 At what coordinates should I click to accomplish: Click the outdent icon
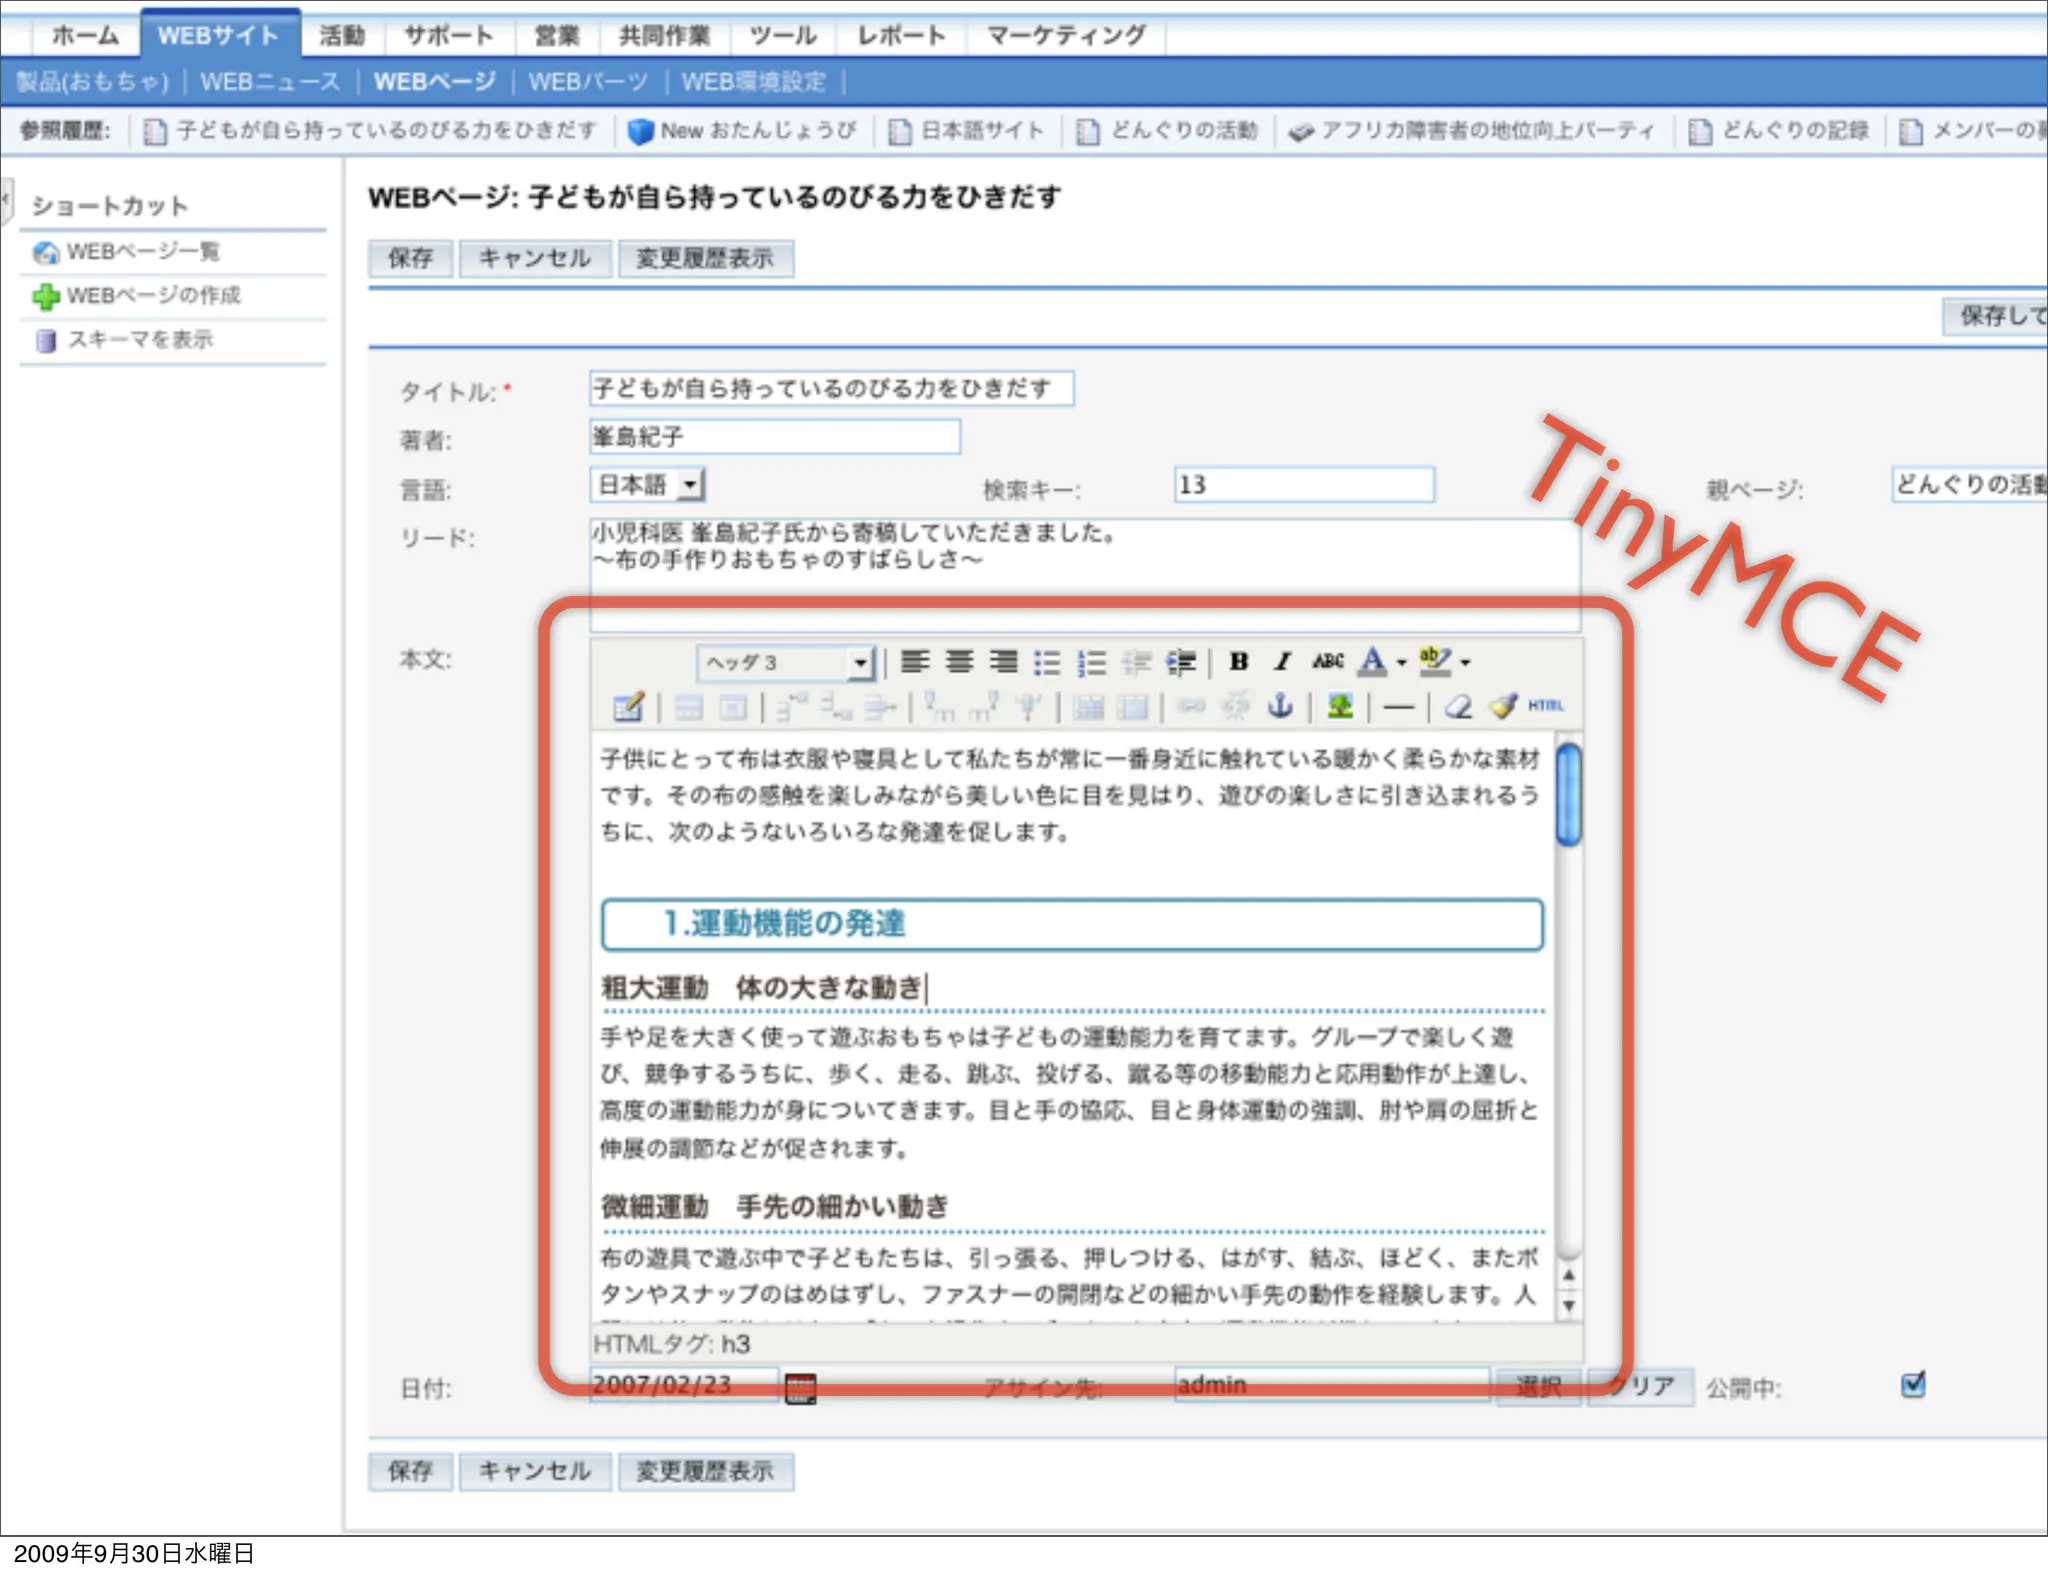tap(1137, 662)
